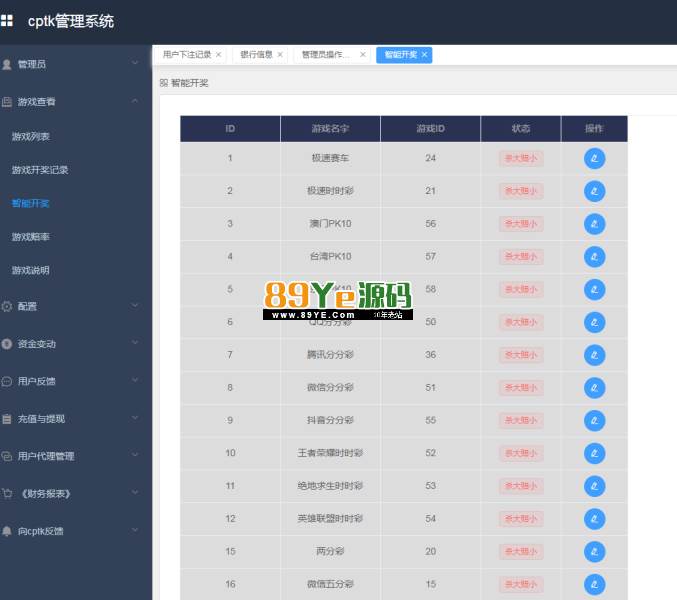Open 游戏说明 in the sidebar

pyautogui.click(x=31, y=271)
